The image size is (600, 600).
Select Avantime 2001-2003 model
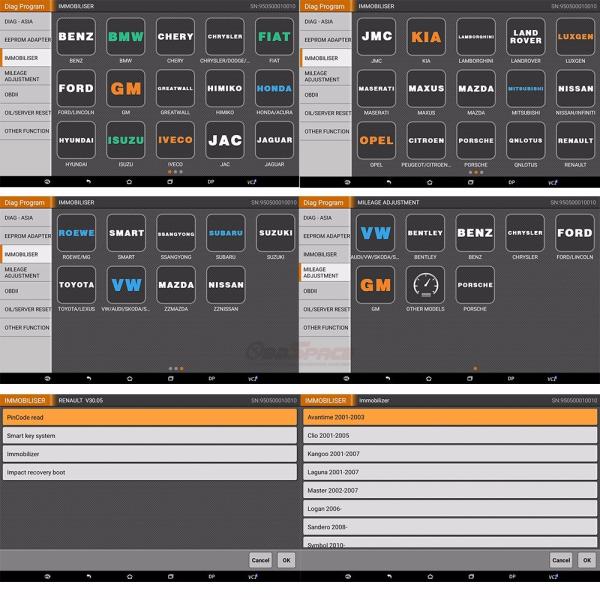pos(450,417)
